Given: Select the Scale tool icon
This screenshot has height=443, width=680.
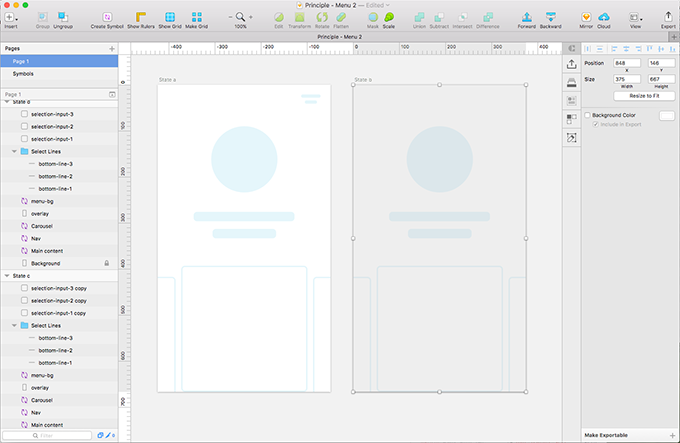Looking at the screenshot, I should click(x=389, y=17).
